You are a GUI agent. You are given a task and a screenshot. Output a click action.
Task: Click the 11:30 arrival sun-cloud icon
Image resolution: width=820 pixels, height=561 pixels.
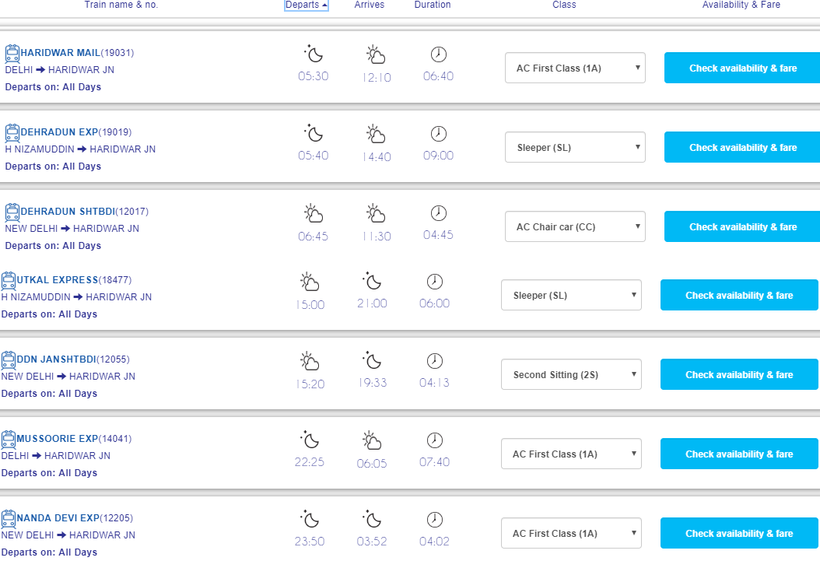point(375,213)
